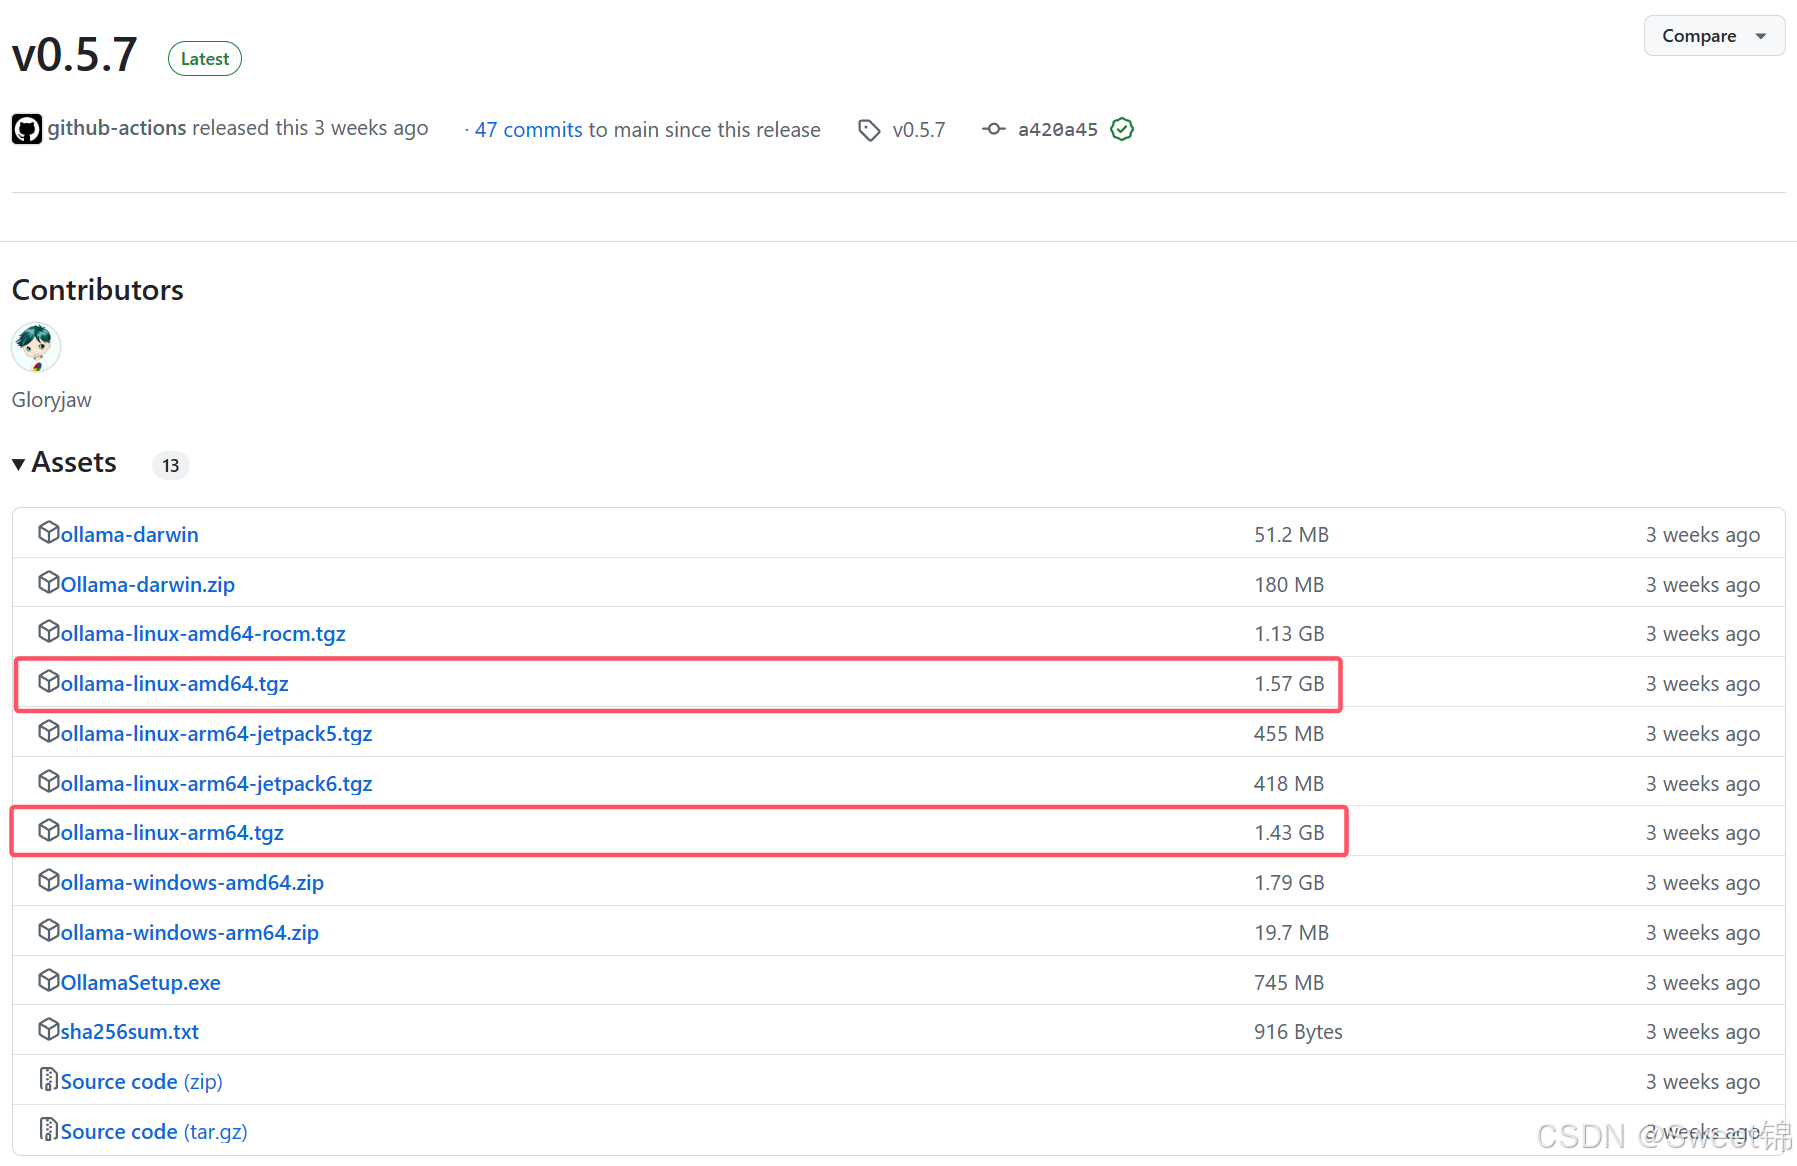Click the 916 Bytes size value
Image resolution: width=1797 pixels, height=1166 pixels.
1298,1032
